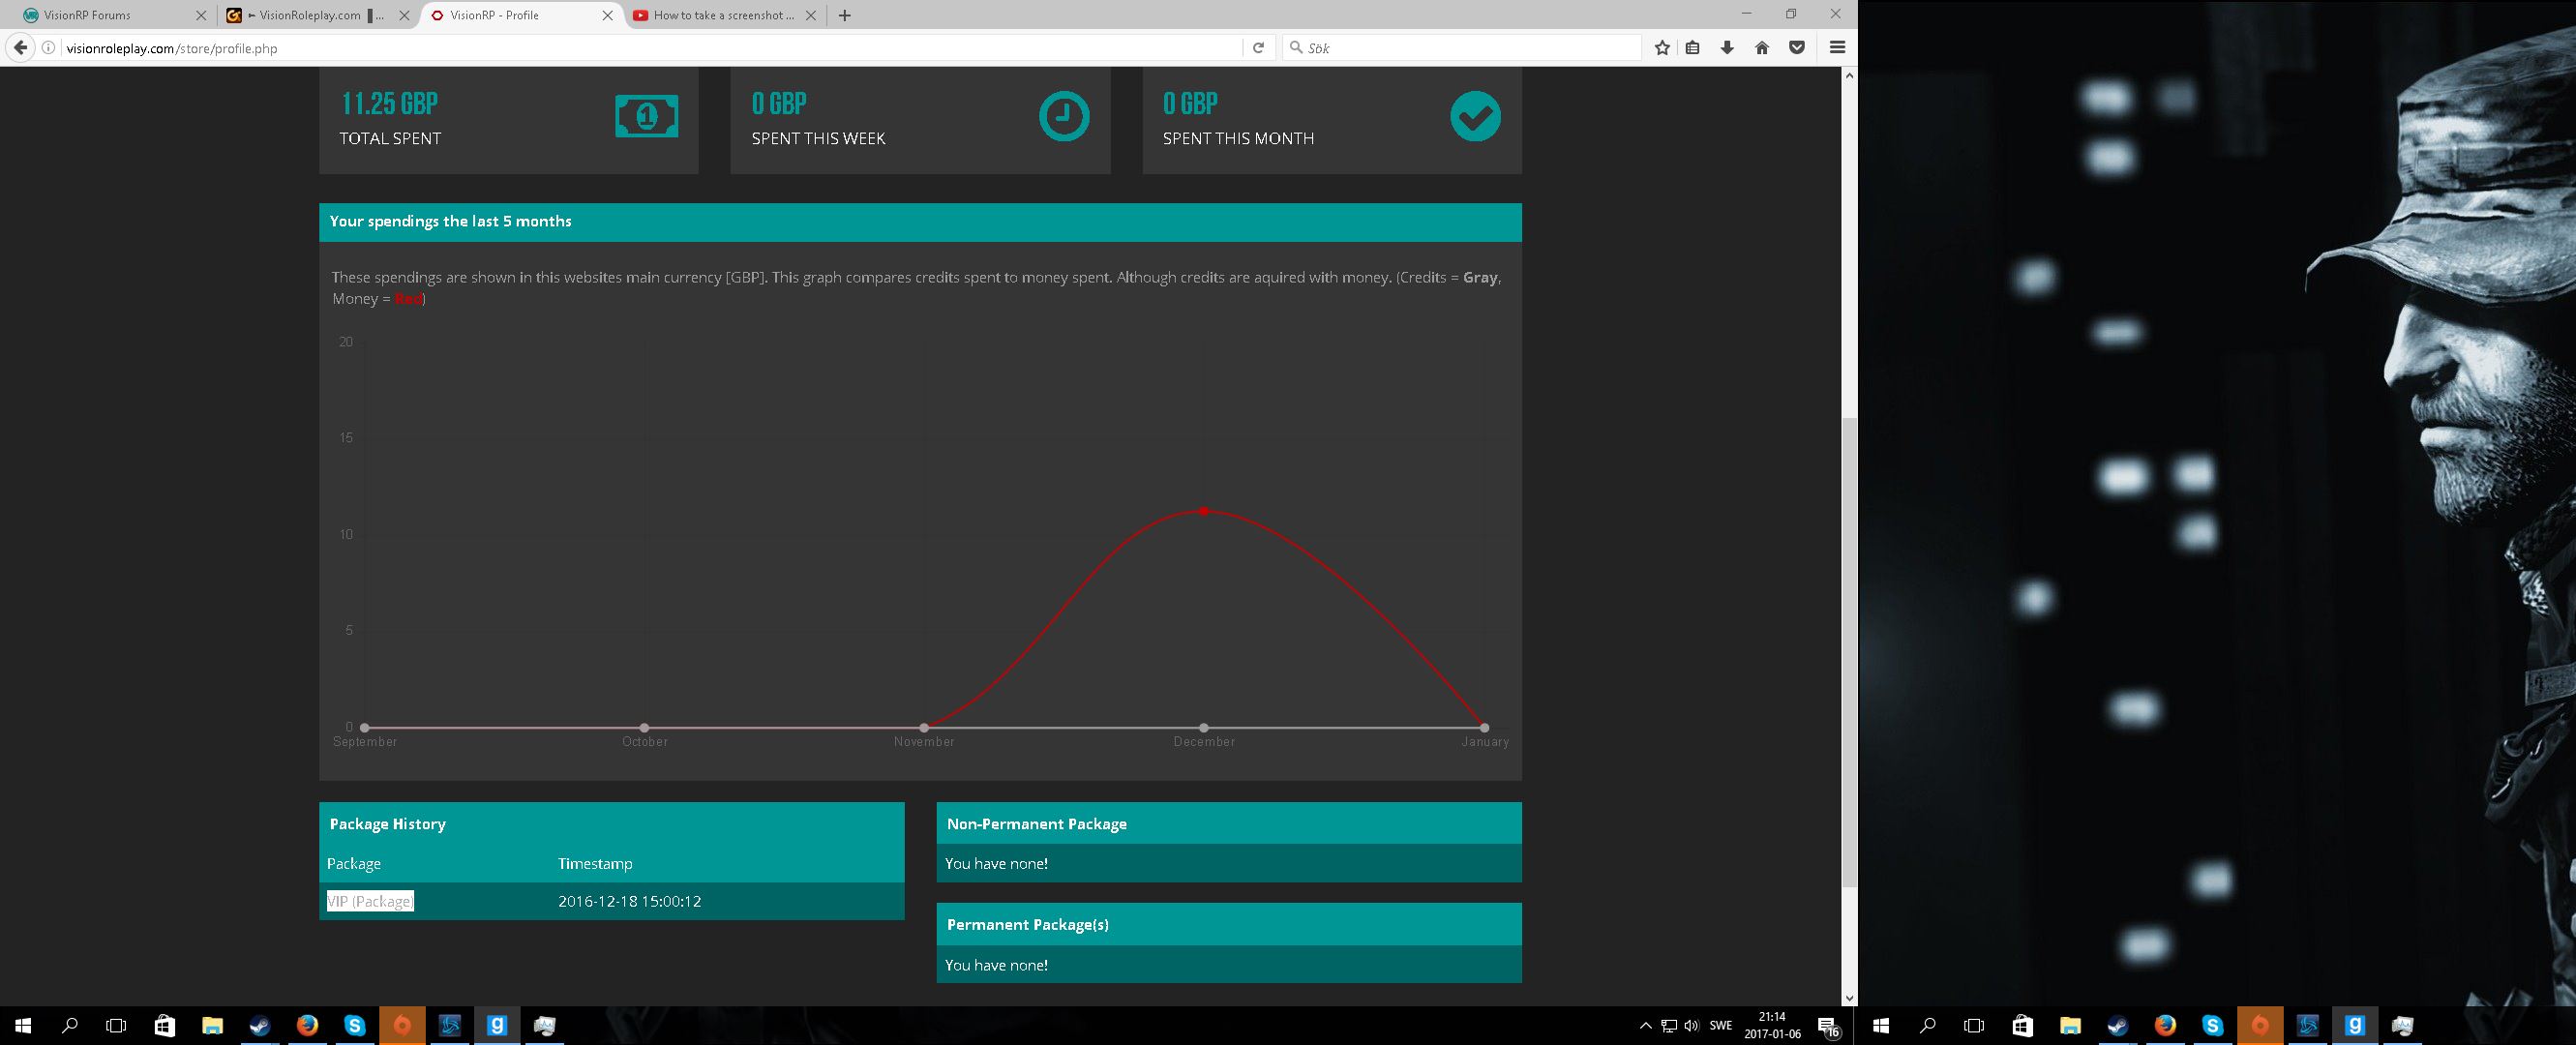Screen dimensions: 2576x1045
Task: Open the monitor app icon beside Garry's Mod on primary taskbar
Action: [x=545, y=1025]
